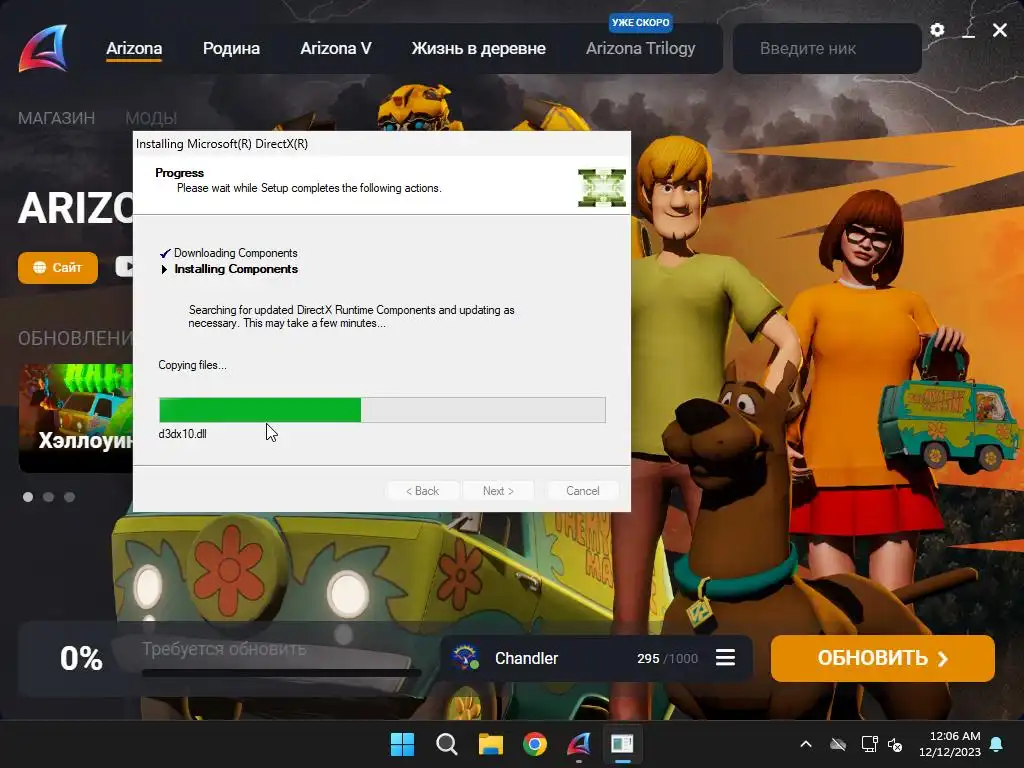The image size is (1024, 768).
Task: Open the Windows Start menu
Action: pyautogui.click(x=402, y=744)
